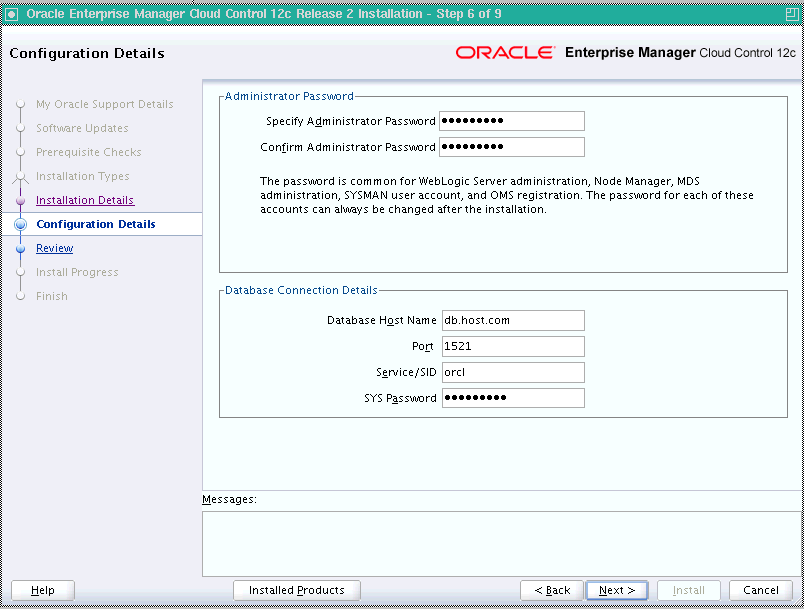Click the disabled Install button
The image size is (804, 609).
coord(689,590)
